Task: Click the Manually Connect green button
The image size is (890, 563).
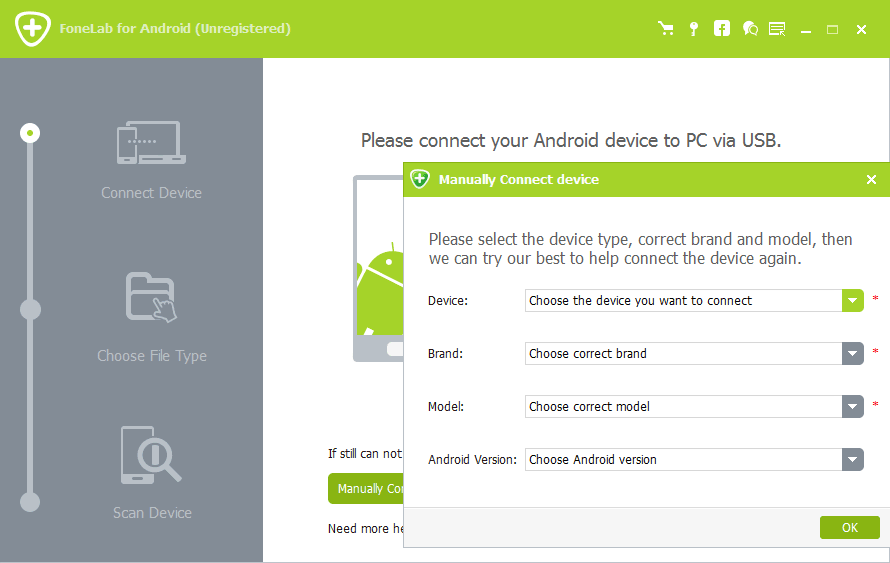Action: [x=366, y=489]
